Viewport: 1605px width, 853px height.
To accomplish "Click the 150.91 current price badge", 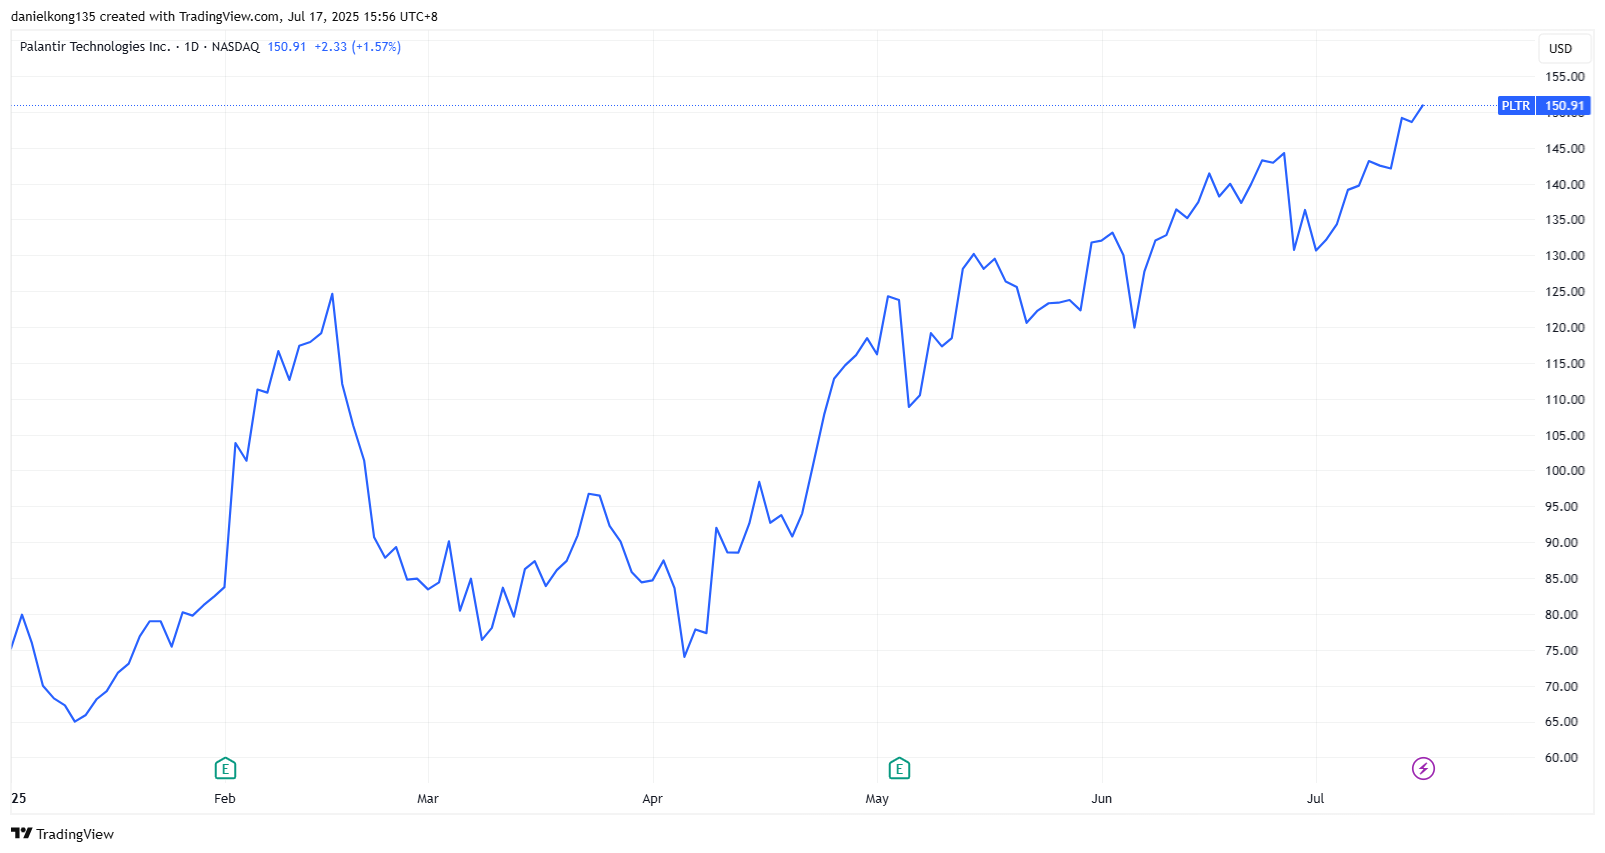I will 1564,106.
